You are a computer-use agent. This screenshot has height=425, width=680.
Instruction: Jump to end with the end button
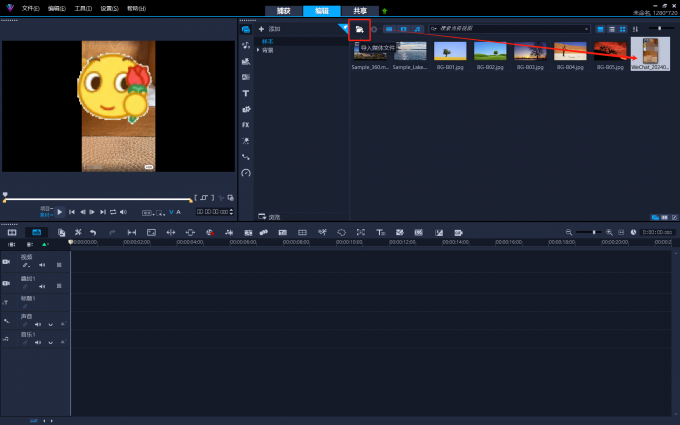point(103,212)
